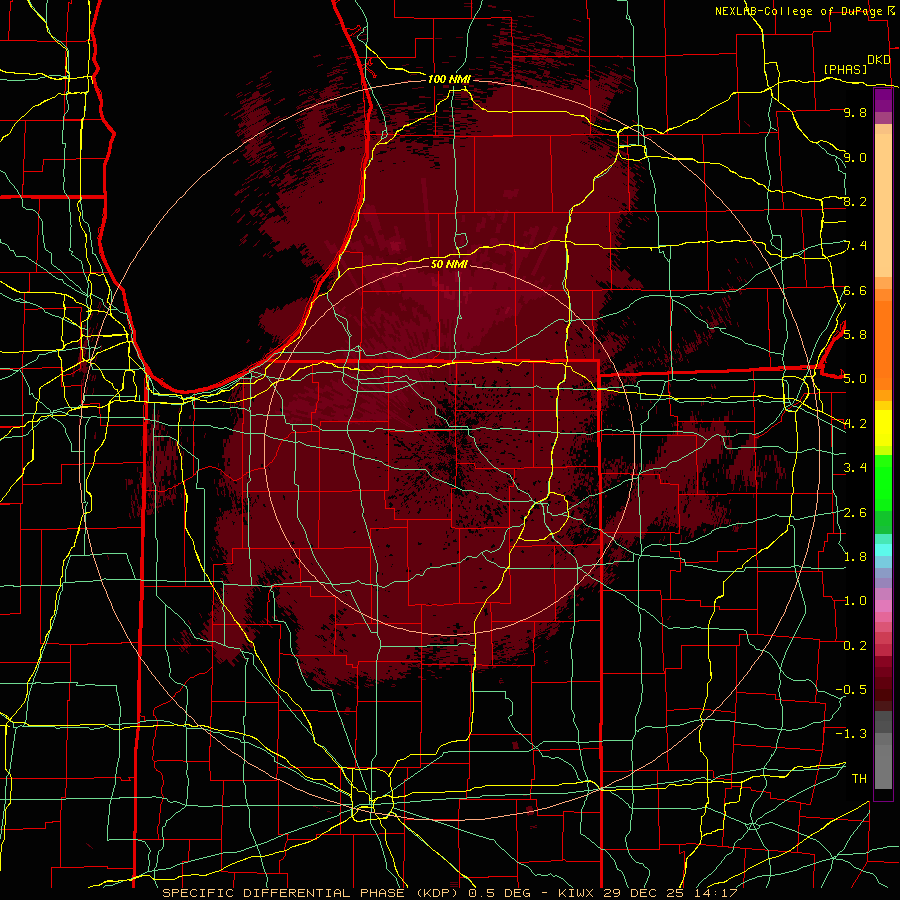Pick the pink segment of the color bar

click(883, 606)
